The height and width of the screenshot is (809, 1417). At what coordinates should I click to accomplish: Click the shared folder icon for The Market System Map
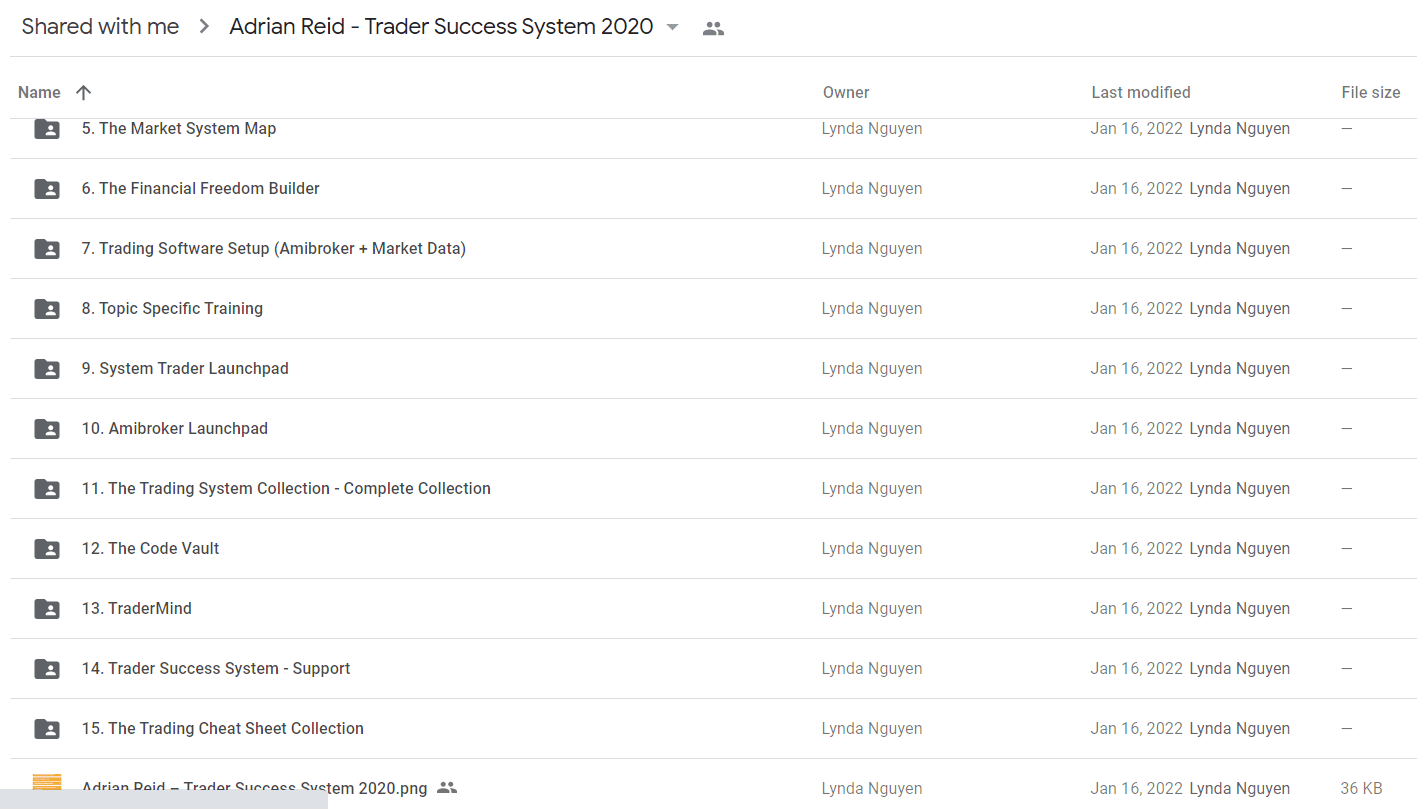point(47,129)
